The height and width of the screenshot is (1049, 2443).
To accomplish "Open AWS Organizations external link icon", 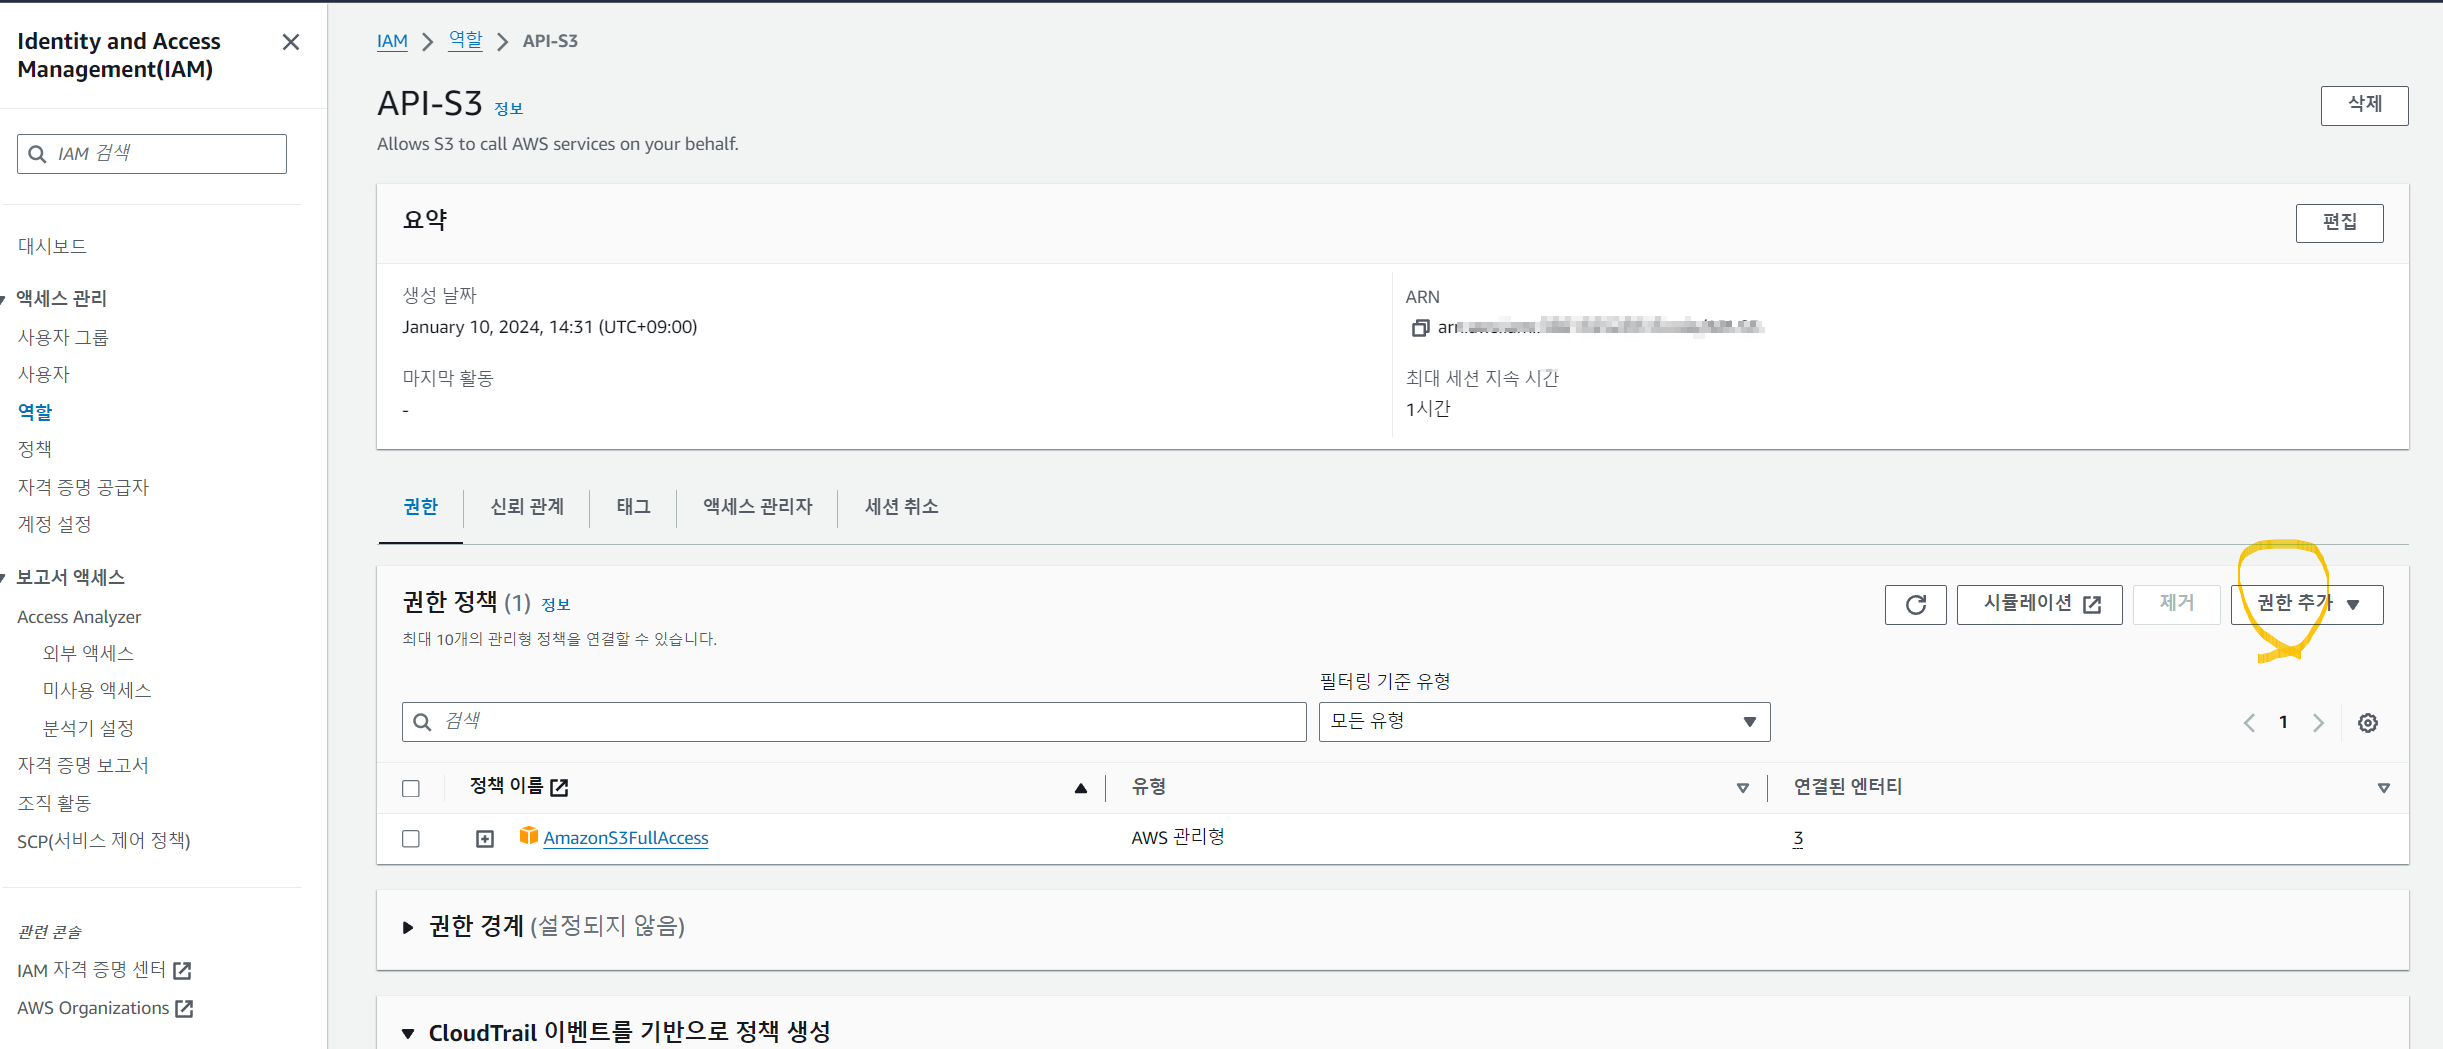I will [184, 1009].
